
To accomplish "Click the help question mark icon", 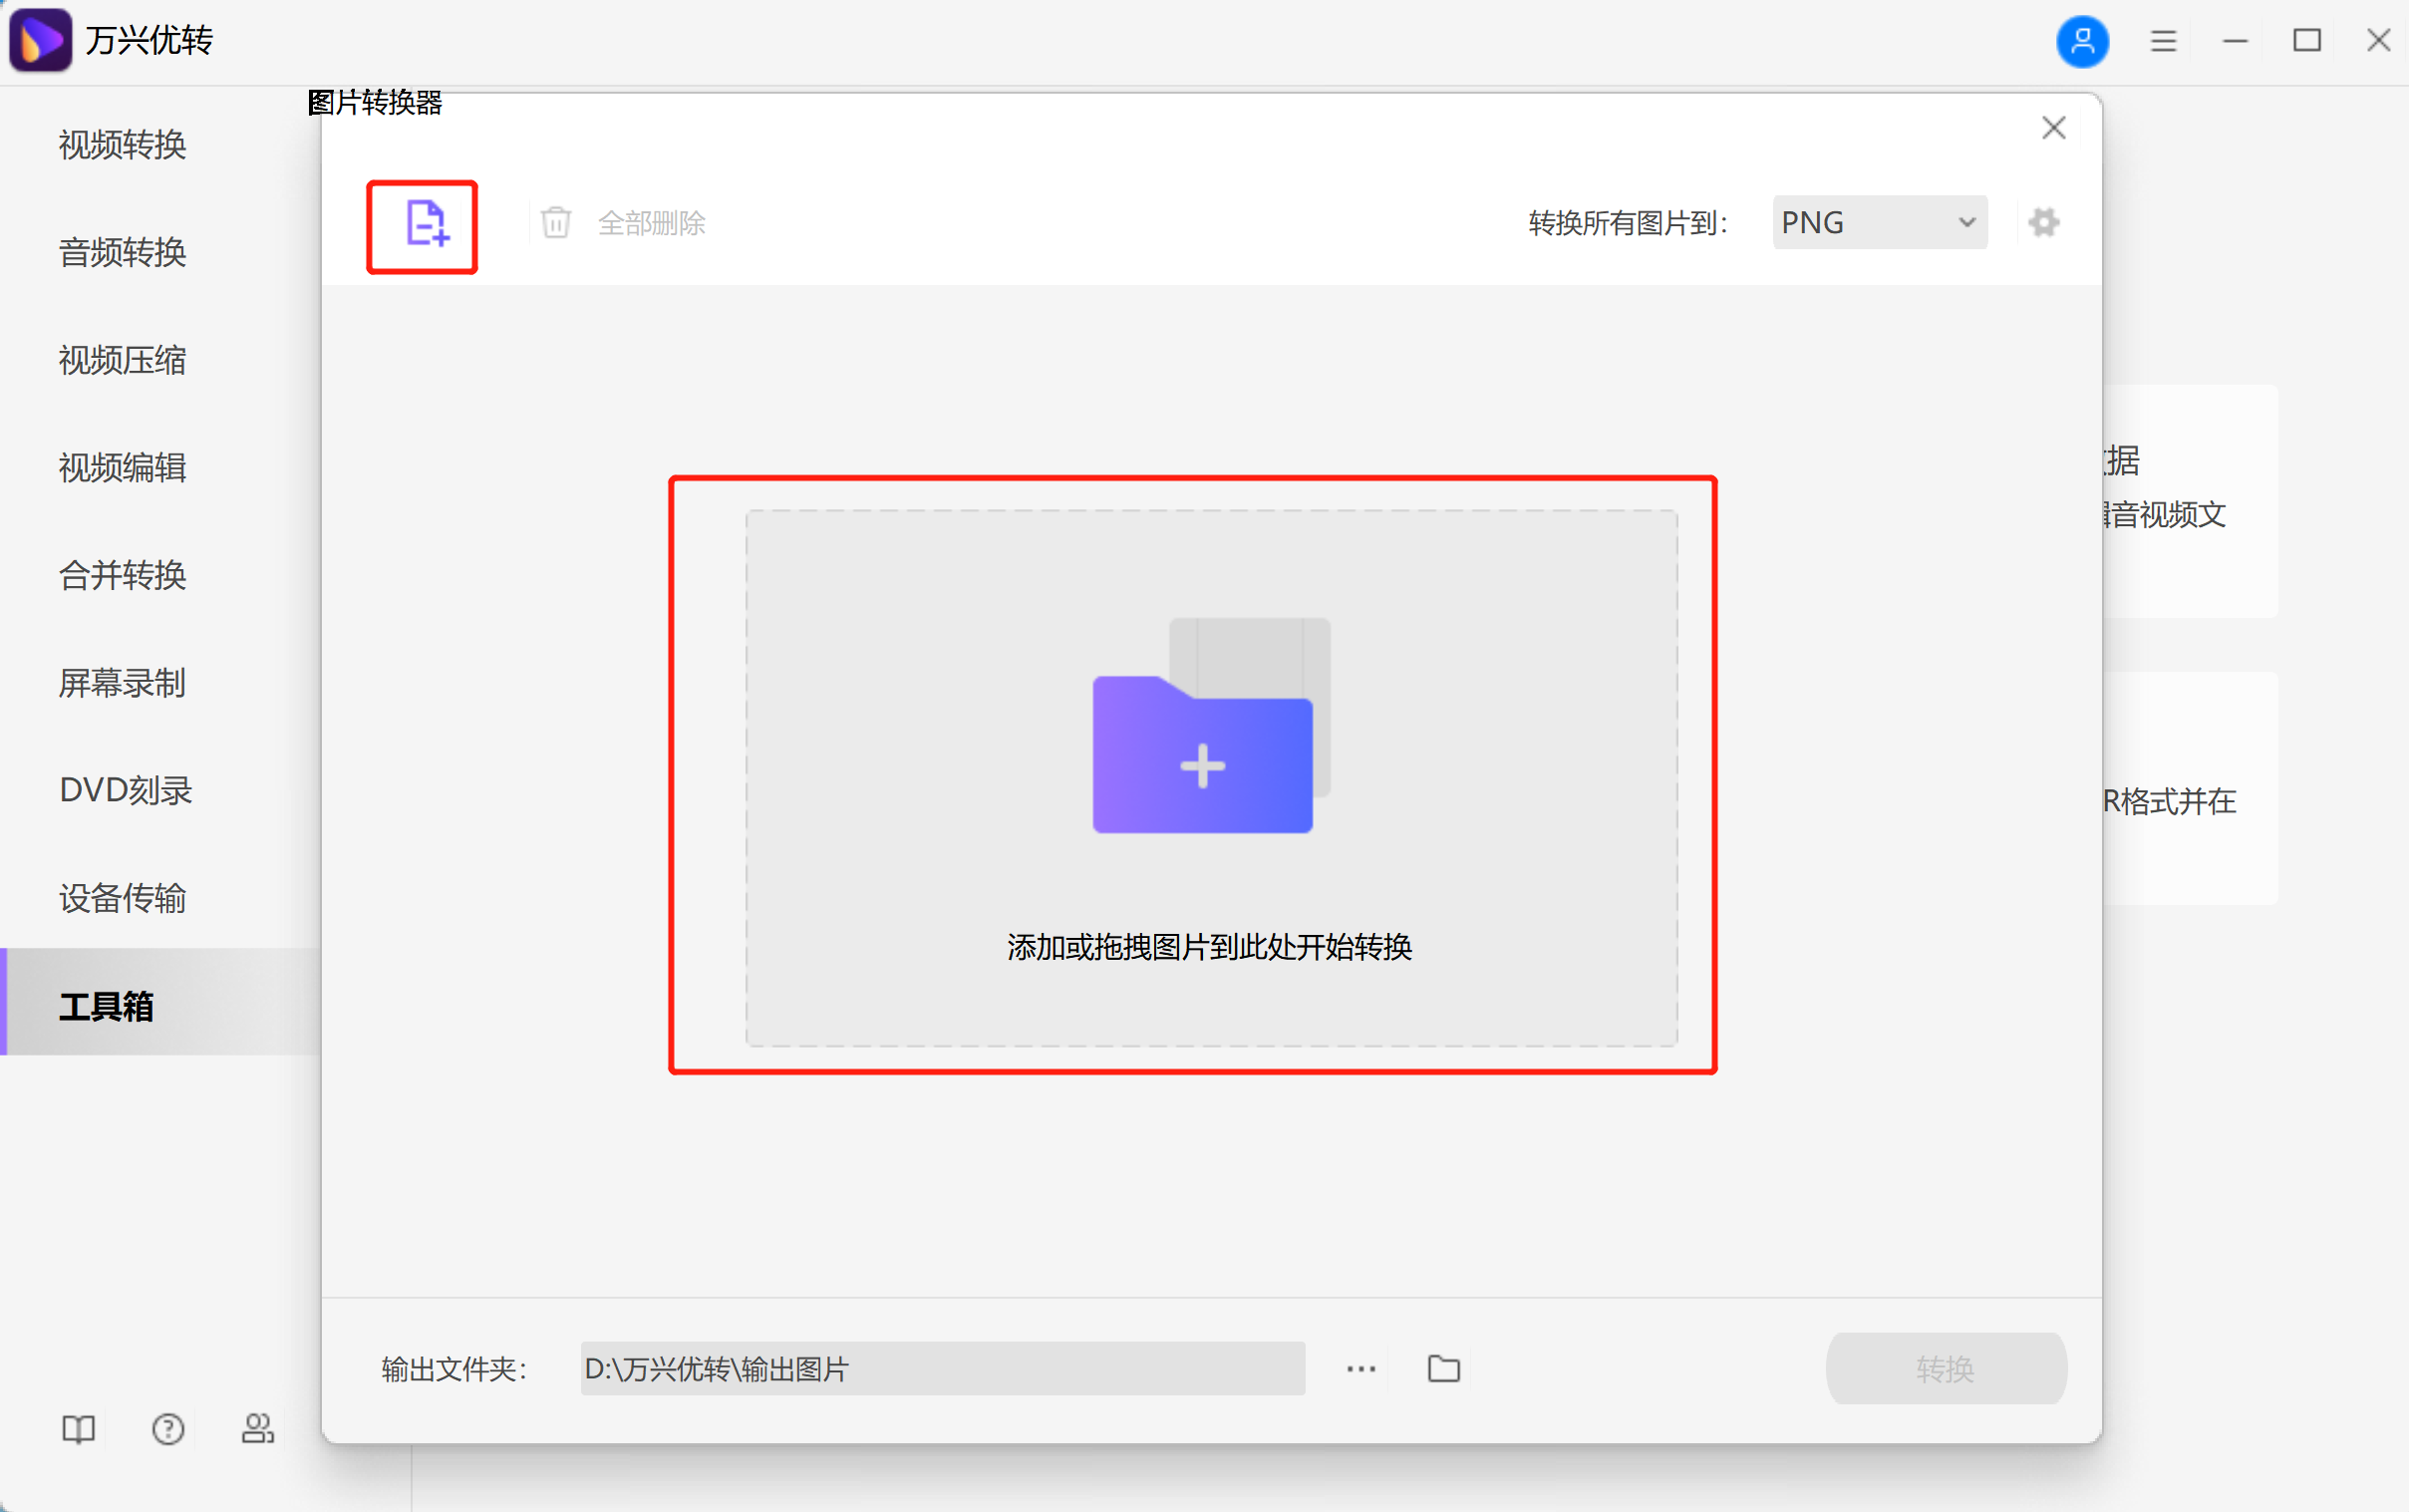I will click(168, 1429).
